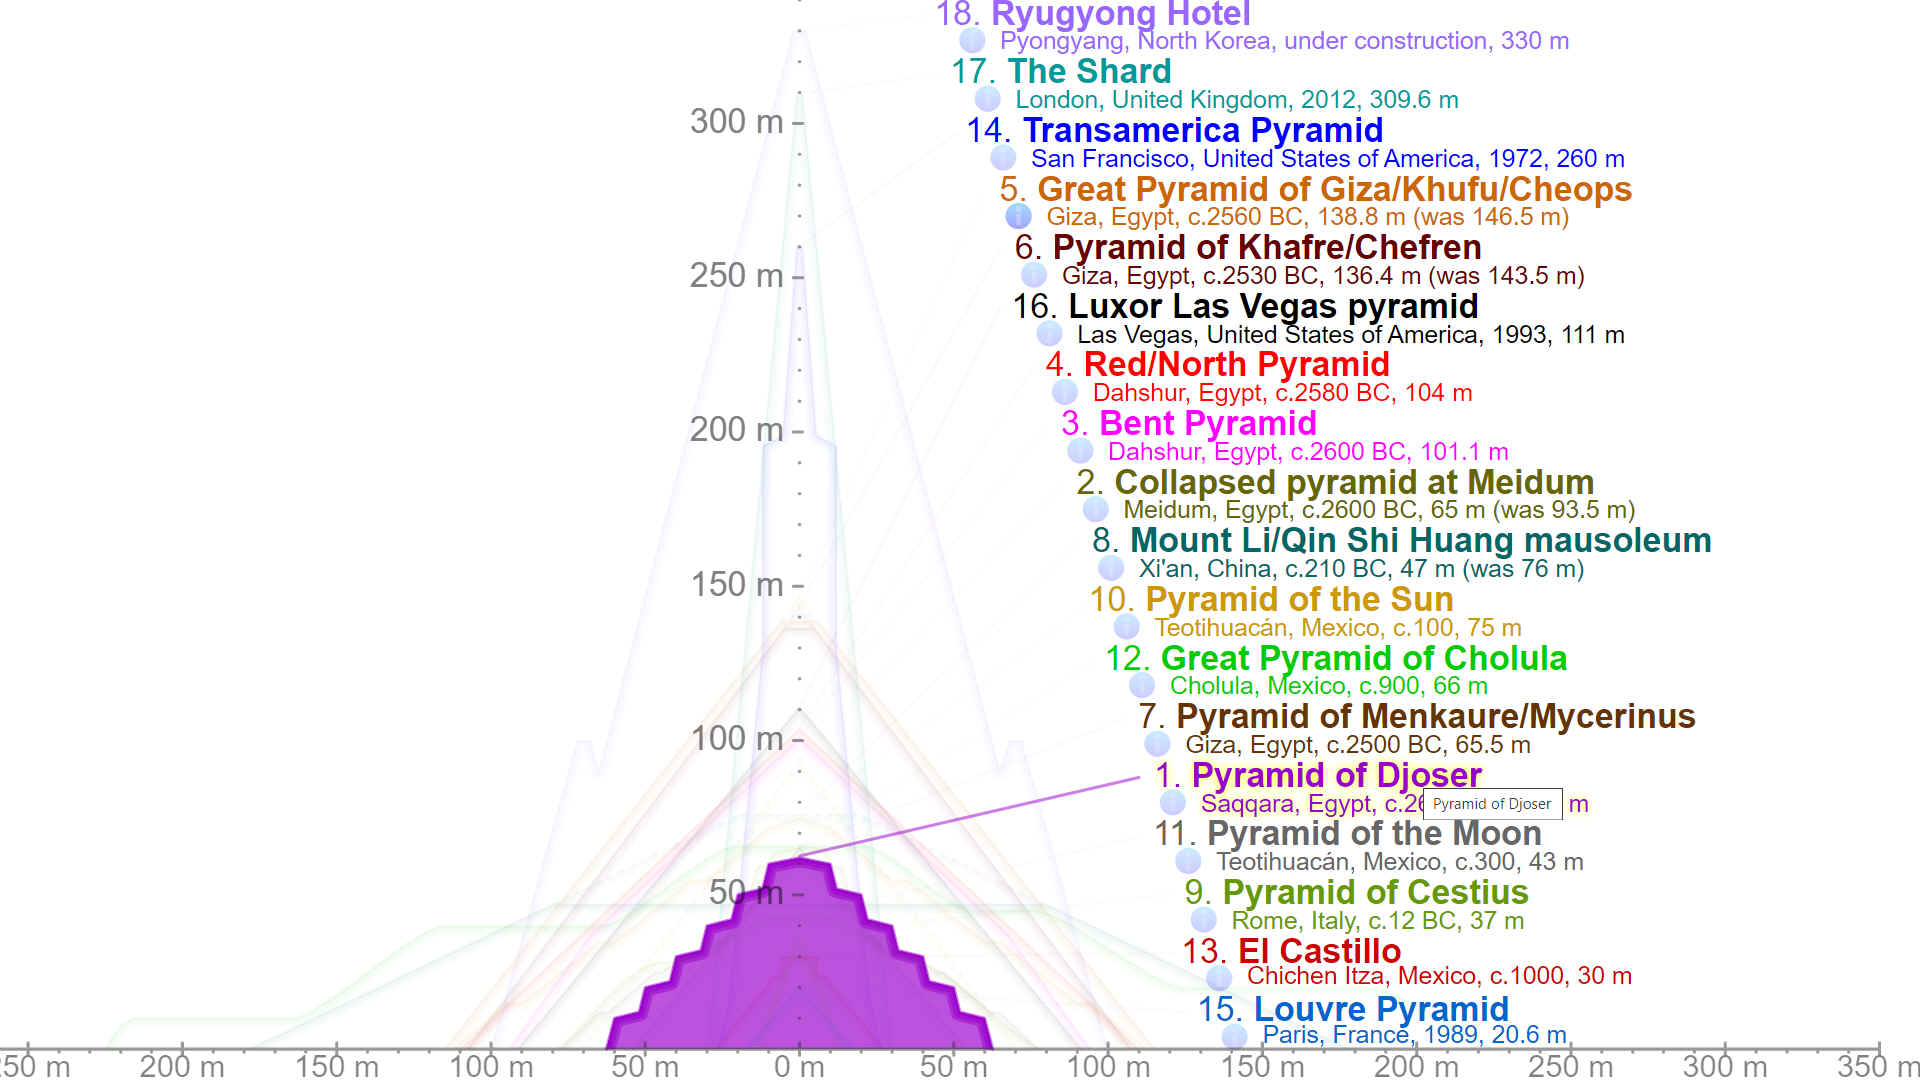Click 'Dahshur, Egypt, c.2580 BC, 104 m'
Viewport: 1920px width, 1080px height.
[x=1282, y=393]
